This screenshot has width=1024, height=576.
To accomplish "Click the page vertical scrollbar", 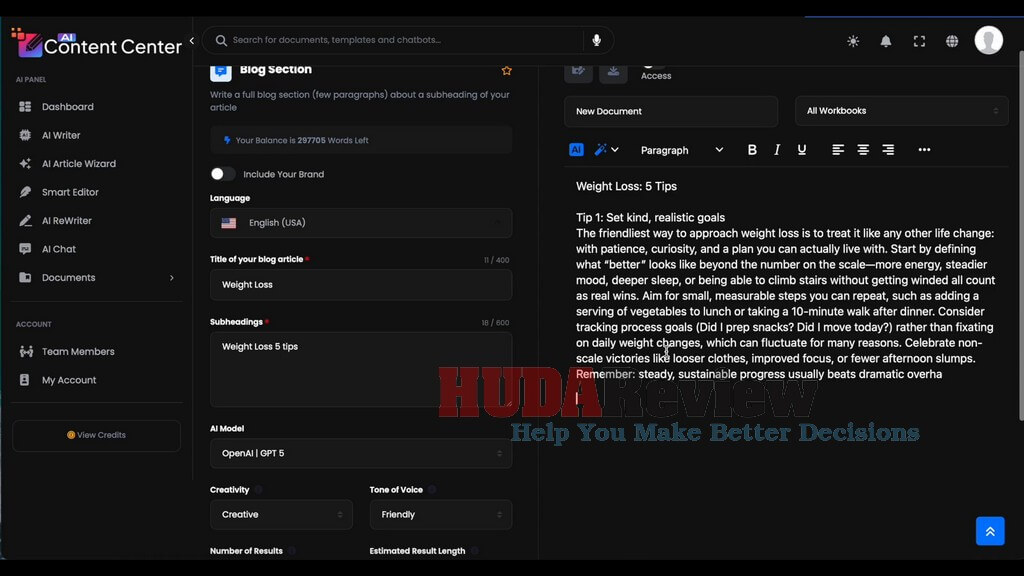I will (1021, 235).
